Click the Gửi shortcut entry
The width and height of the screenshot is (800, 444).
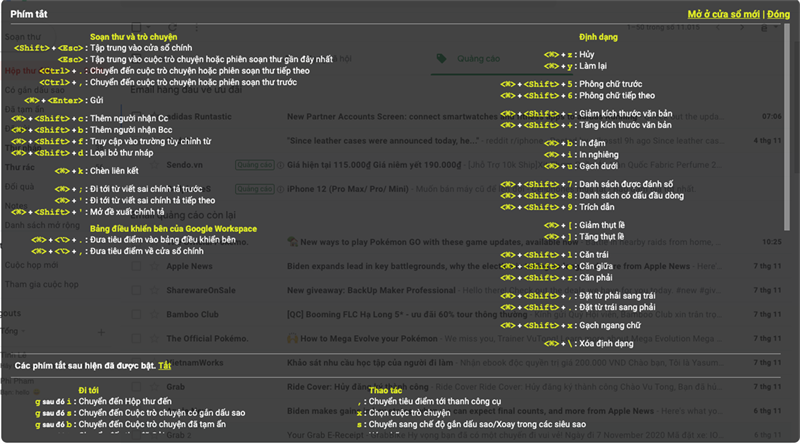tap(98, 101)
